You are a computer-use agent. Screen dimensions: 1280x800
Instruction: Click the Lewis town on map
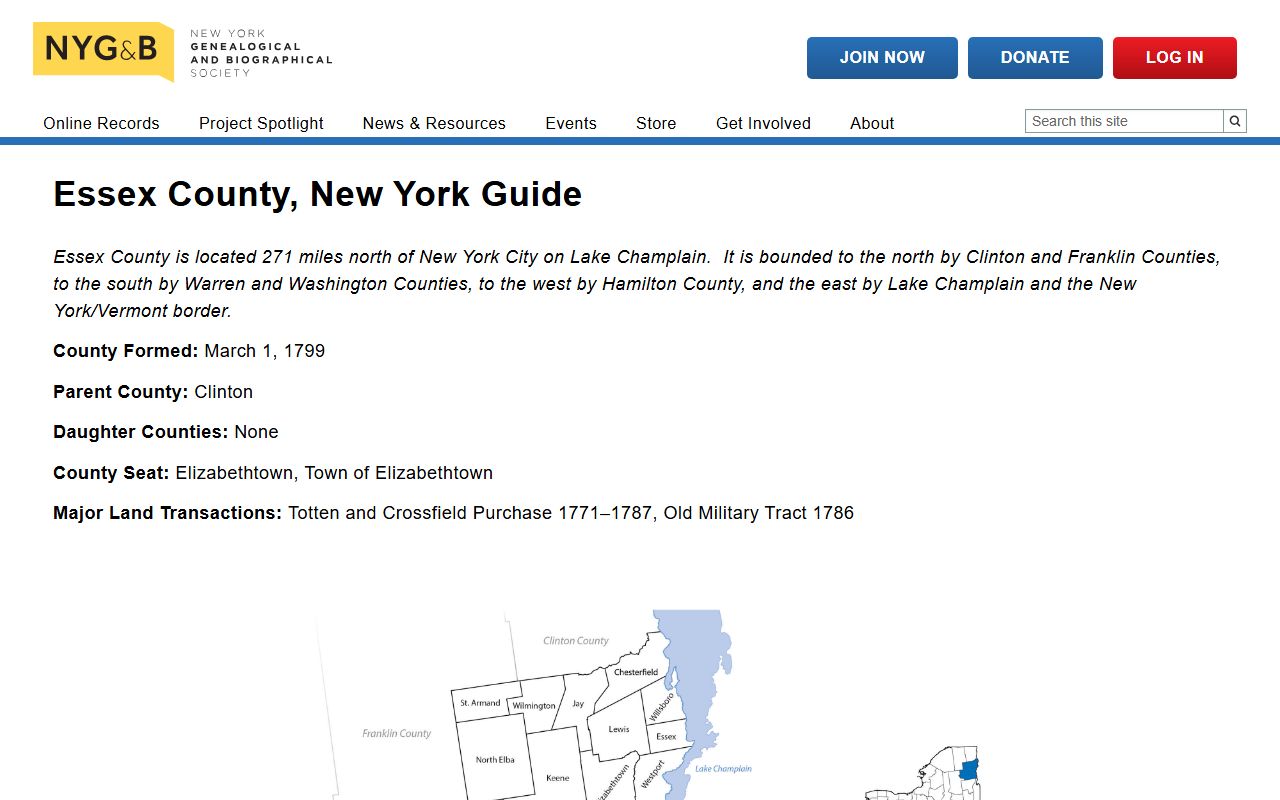pos(619,729)
